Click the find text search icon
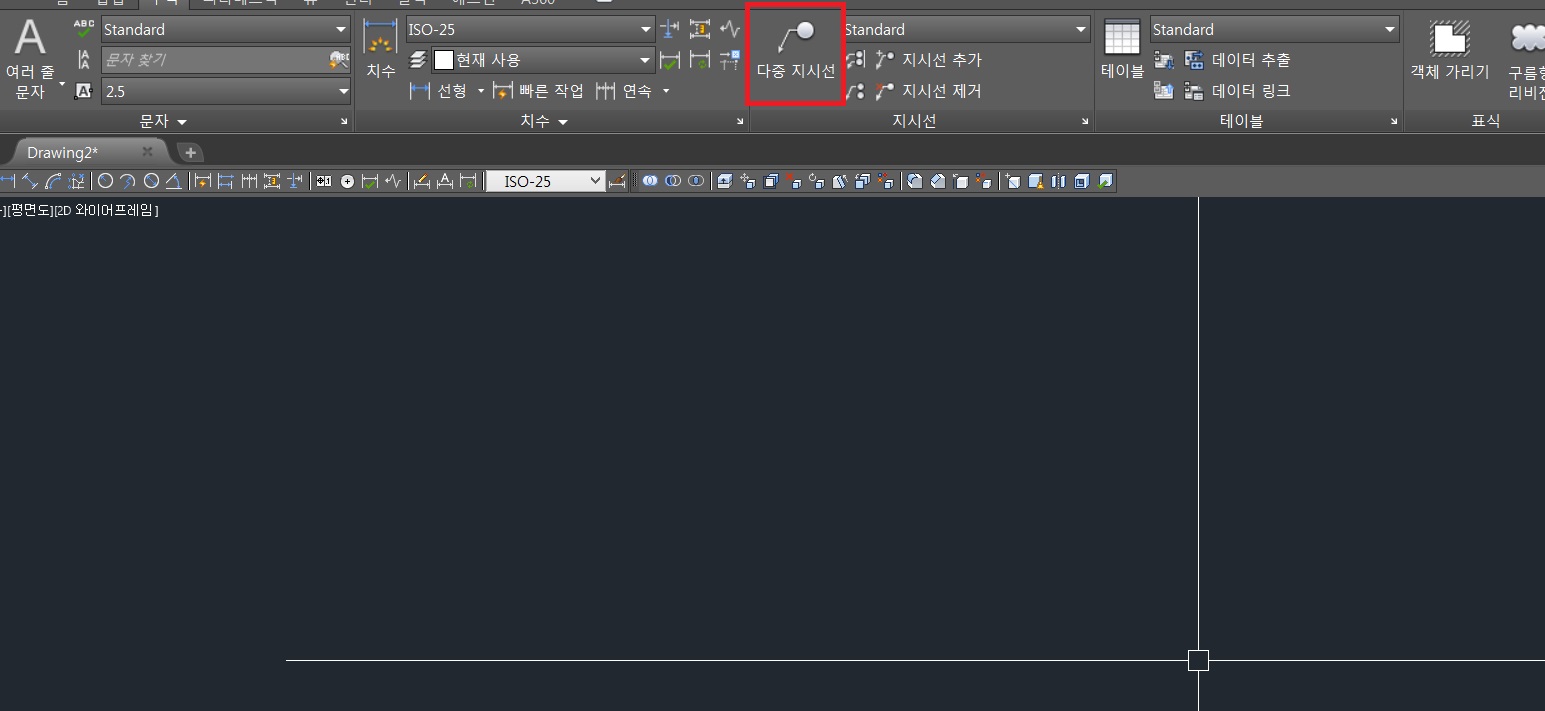 pos(339,60)
